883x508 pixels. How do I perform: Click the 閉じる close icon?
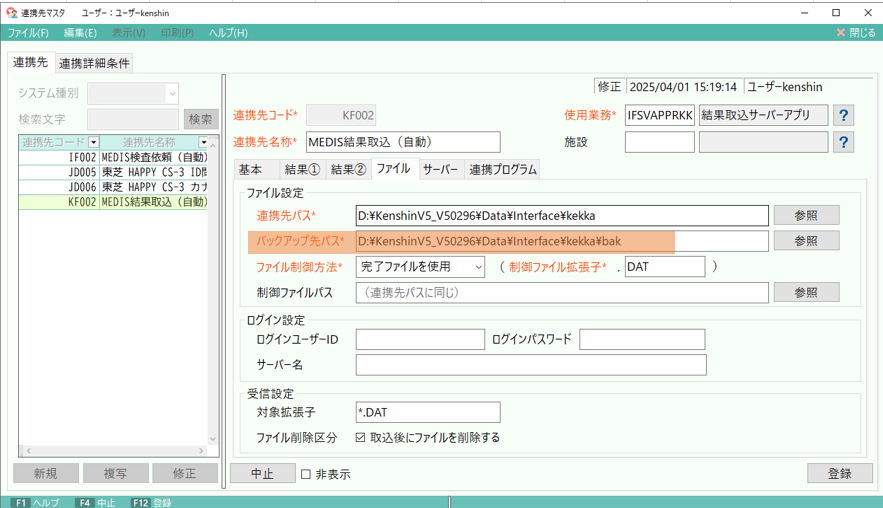click(842, 33)
